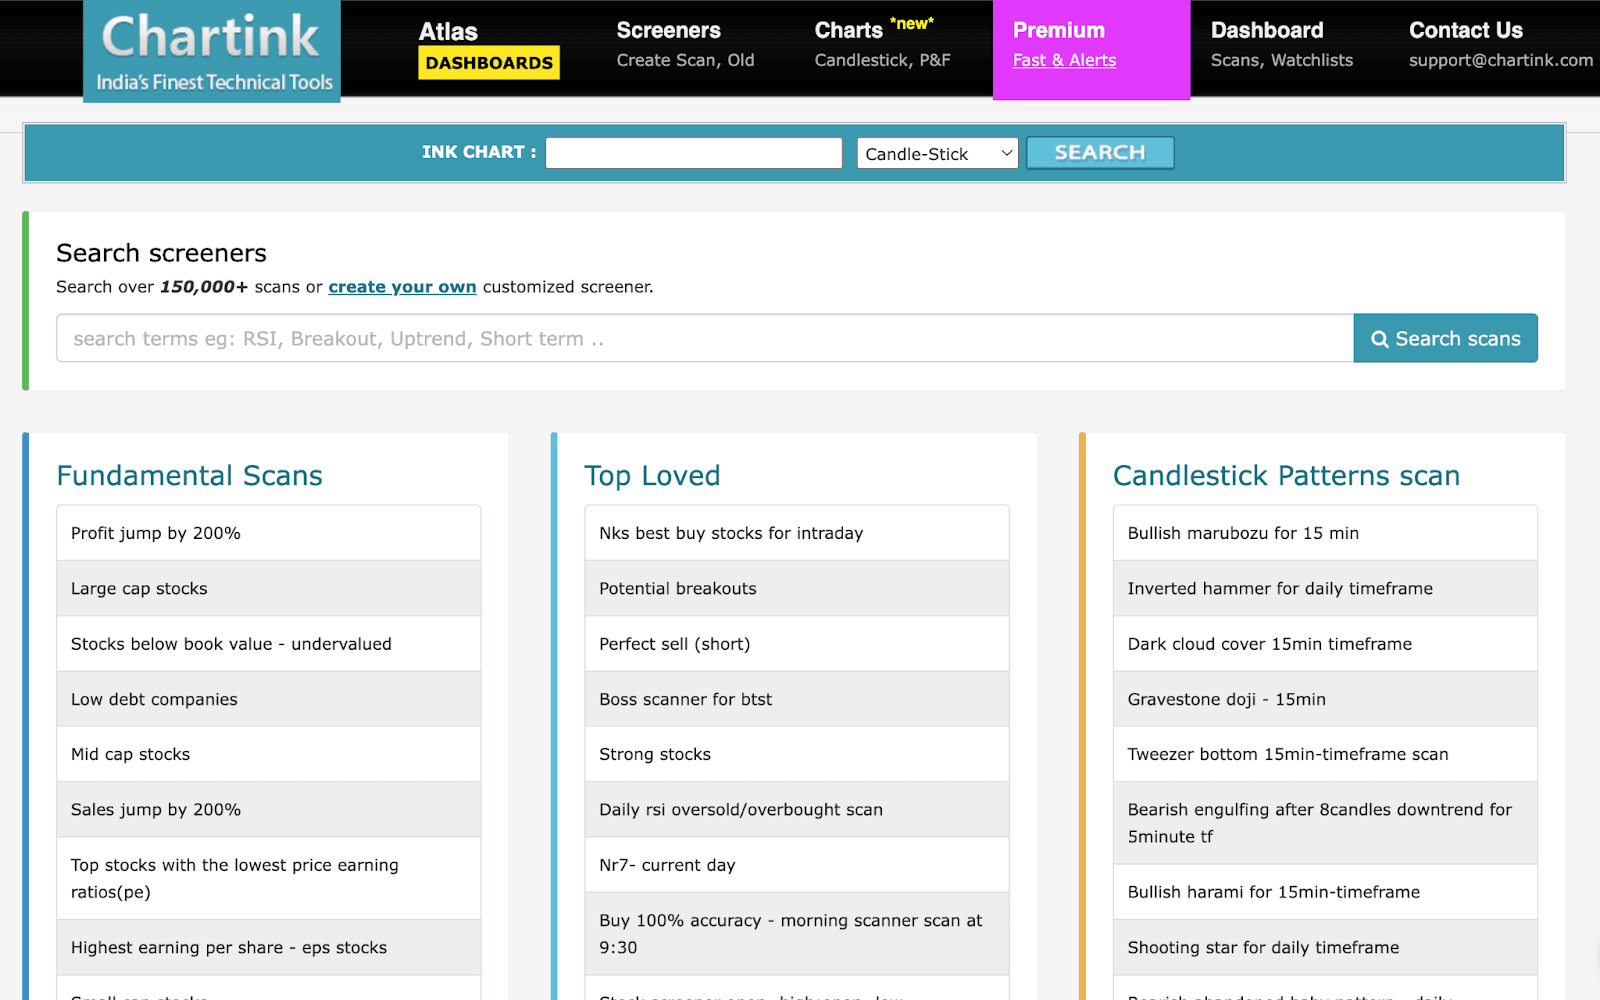Select Low debt companies scan
Image resolution: width=1600 pixels, height=1000 pixels.
153,699
